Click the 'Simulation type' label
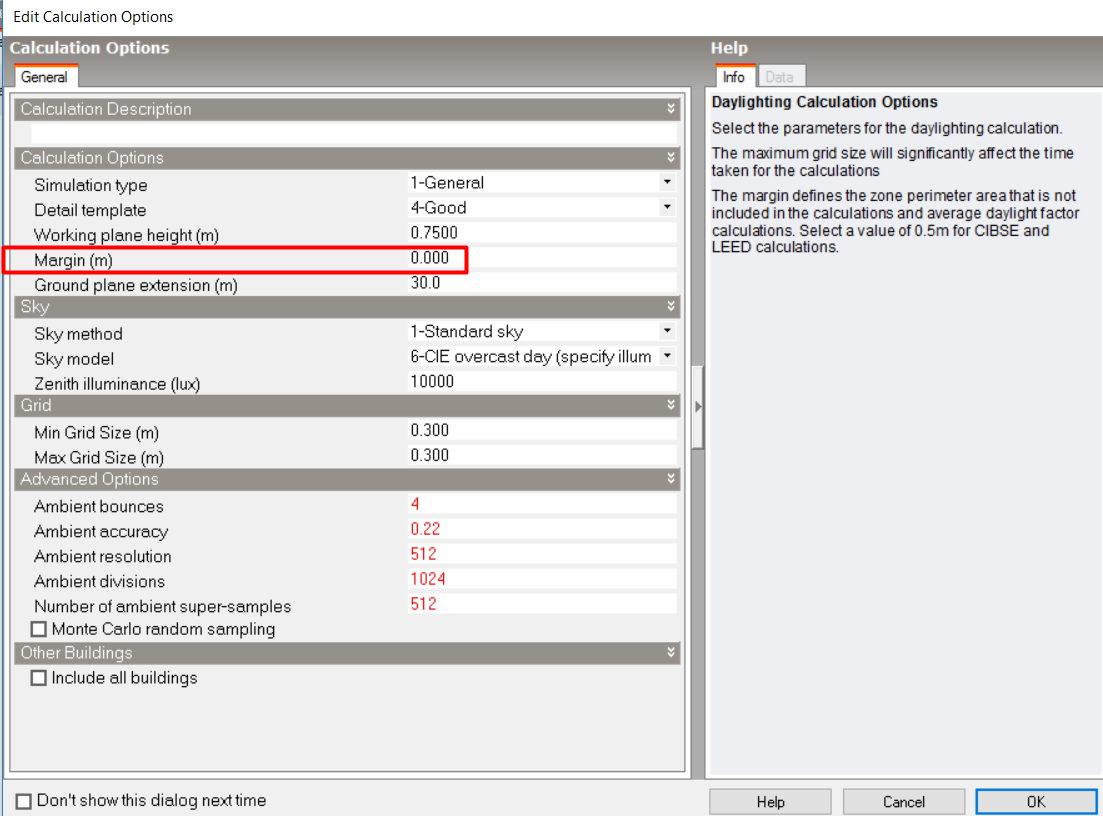This screenshot has width=1103, height=816. pos(91,185)
